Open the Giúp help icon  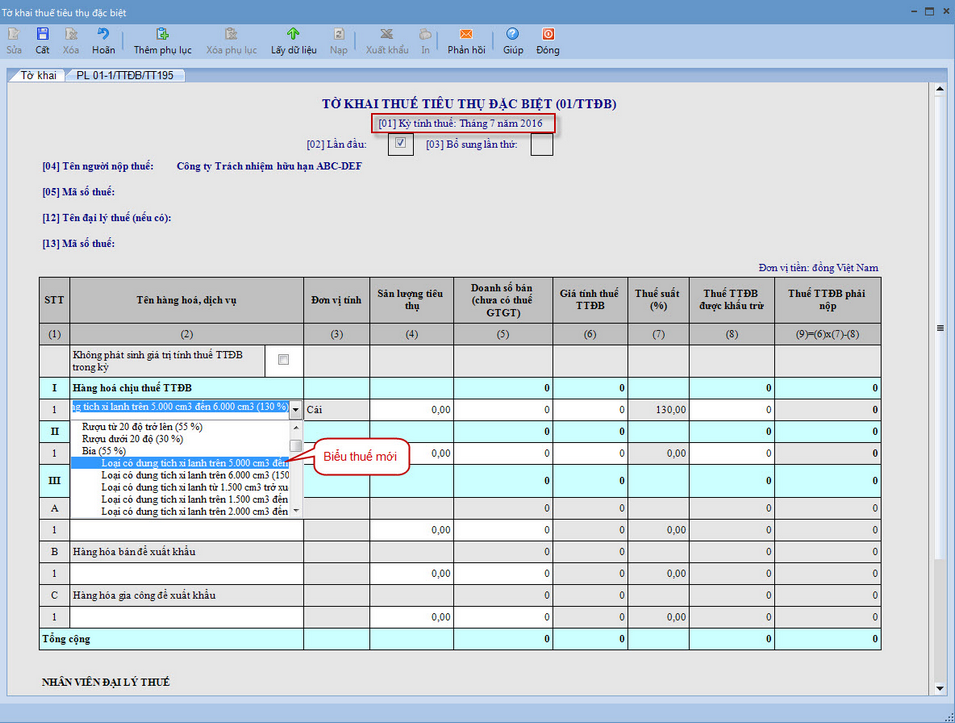513,34
